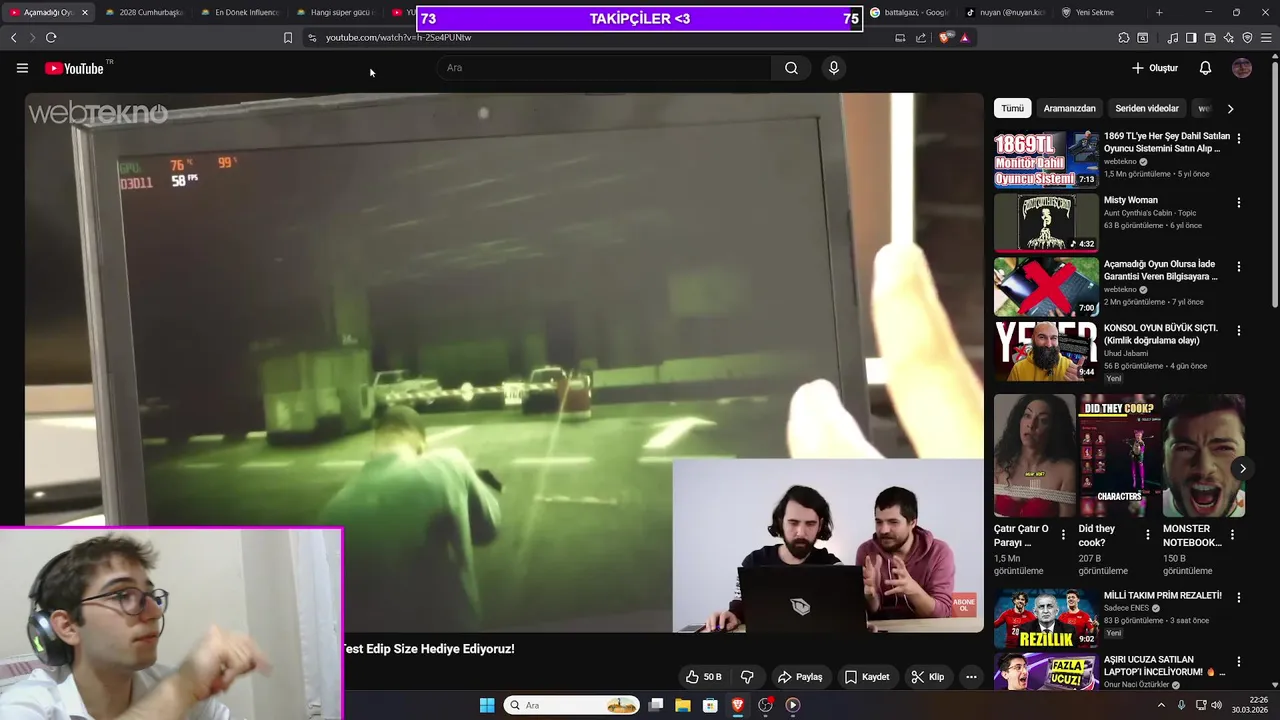The width and height of the screenshot is (1280, 720).
Task: Open the AŞIRI UCUZA SATILAN LAPTOP thumbnail
Action: (x=1046, y=671)
